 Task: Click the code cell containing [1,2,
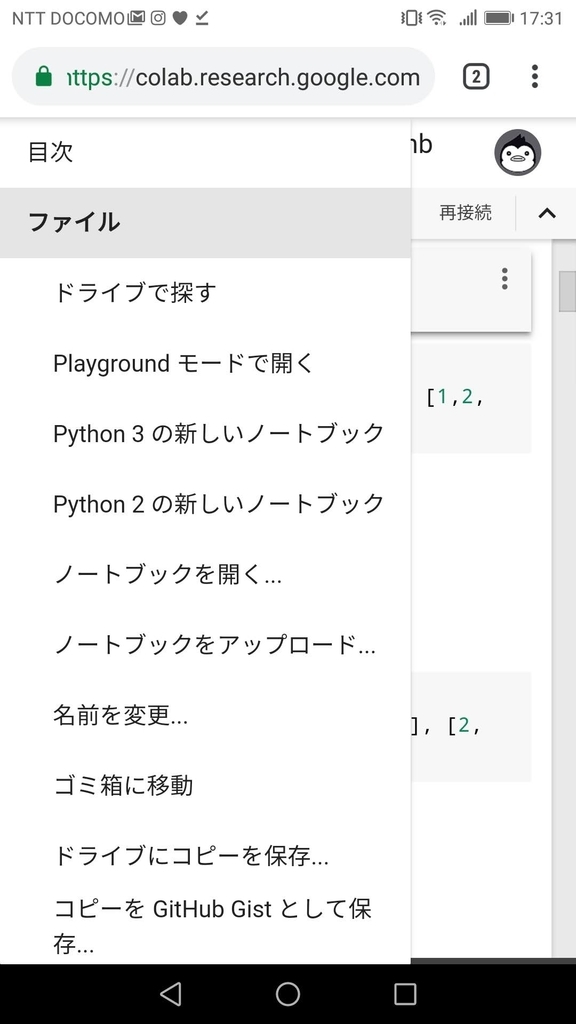471,398
